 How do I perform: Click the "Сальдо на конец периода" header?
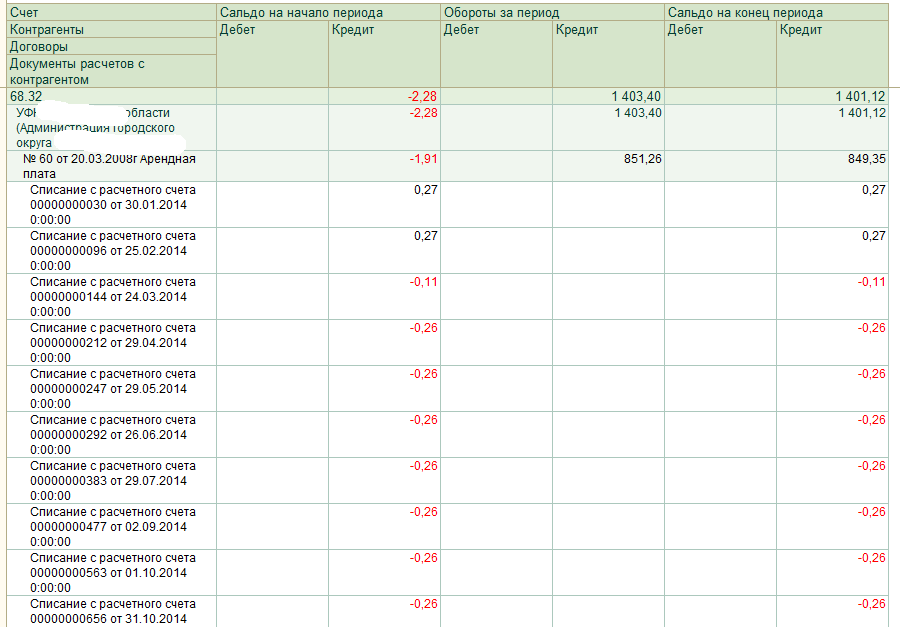coord(746,12)
